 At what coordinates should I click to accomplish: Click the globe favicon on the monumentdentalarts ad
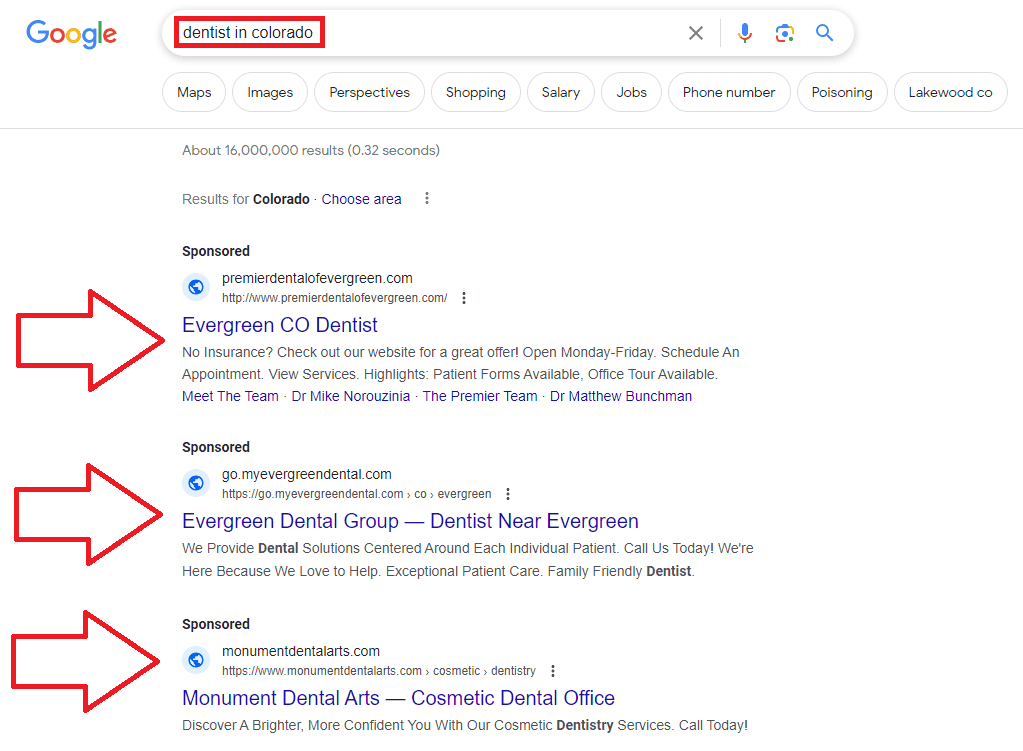196,660
